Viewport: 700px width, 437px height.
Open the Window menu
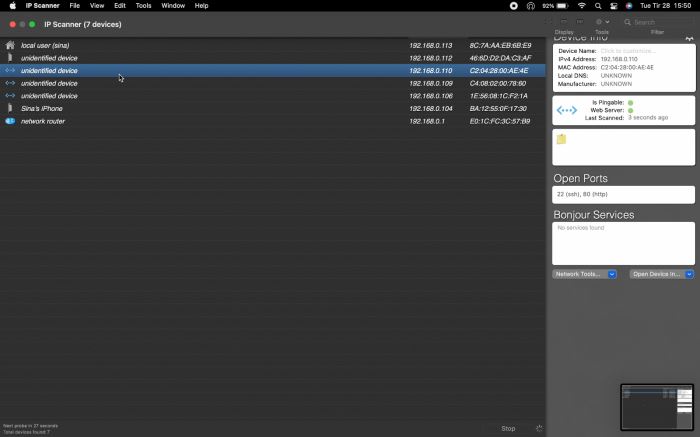(x=173, y=6)
